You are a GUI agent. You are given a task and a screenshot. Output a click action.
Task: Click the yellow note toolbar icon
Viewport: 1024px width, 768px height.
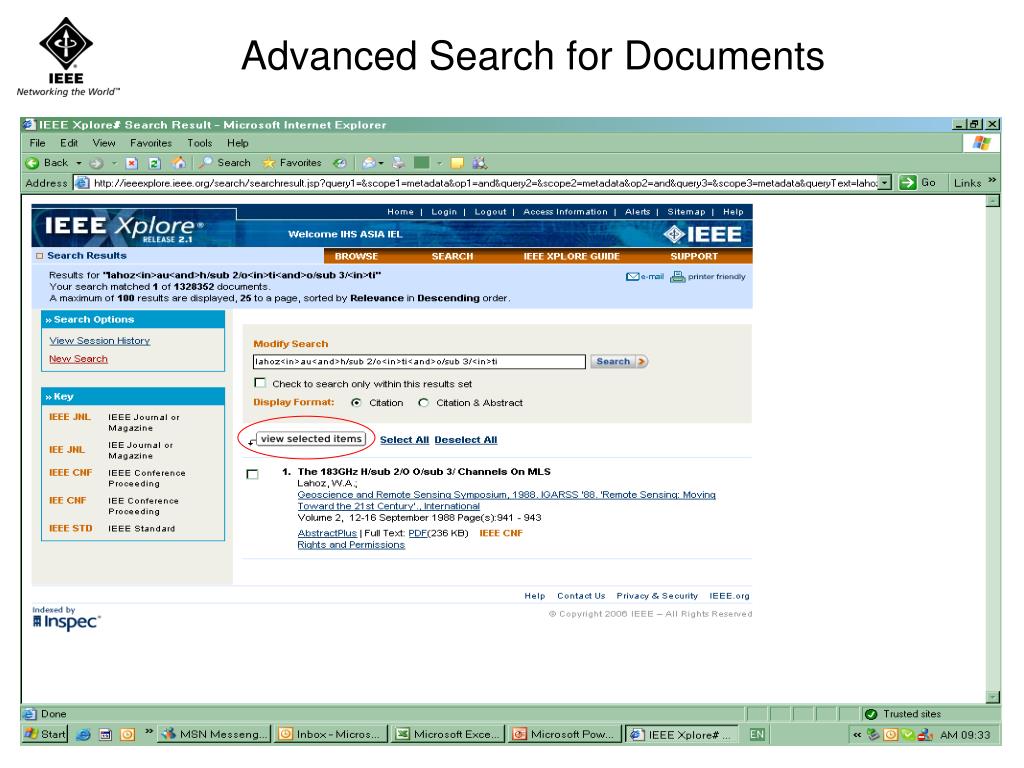coord(457,163)
